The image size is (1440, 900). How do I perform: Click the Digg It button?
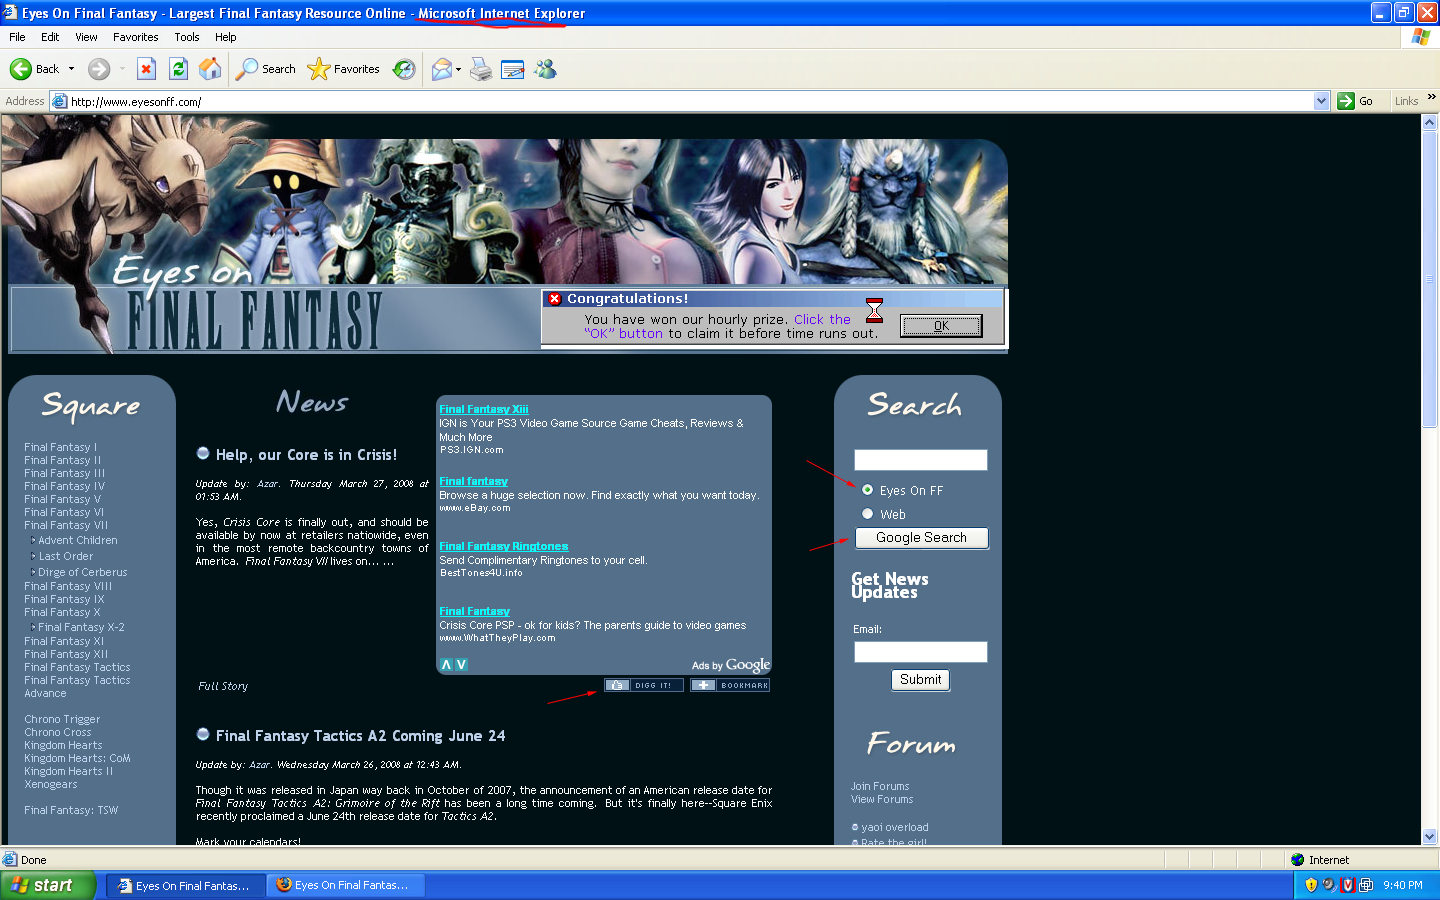[x=643, y=685]
